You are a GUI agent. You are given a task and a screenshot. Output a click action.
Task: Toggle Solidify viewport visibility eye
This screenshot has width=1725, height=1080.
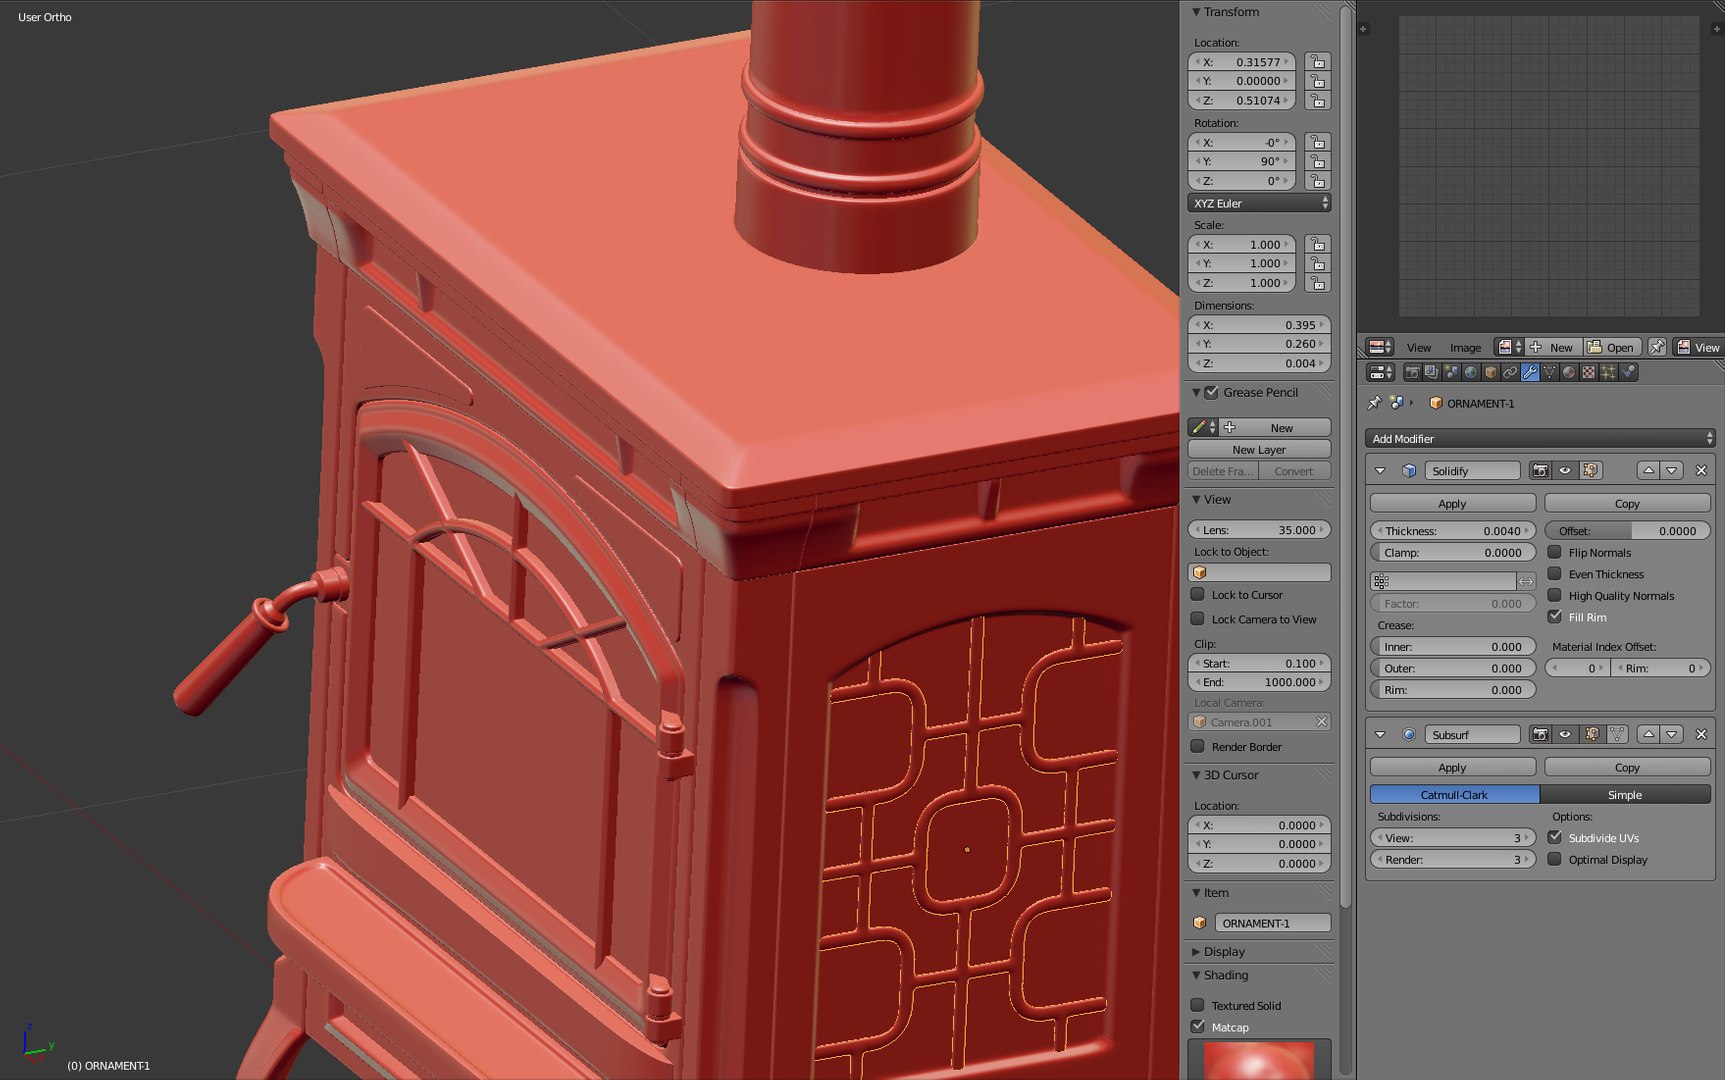(x=1565, y=470)
